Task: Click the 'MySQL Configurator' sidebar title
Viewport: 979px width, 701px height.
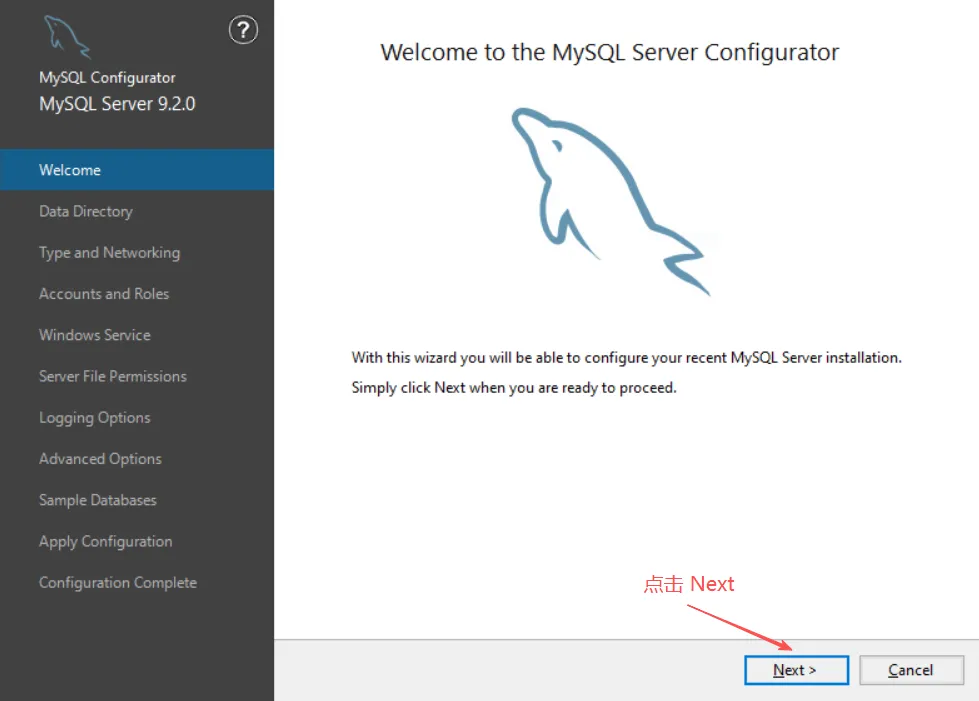Action: [107, 77]
